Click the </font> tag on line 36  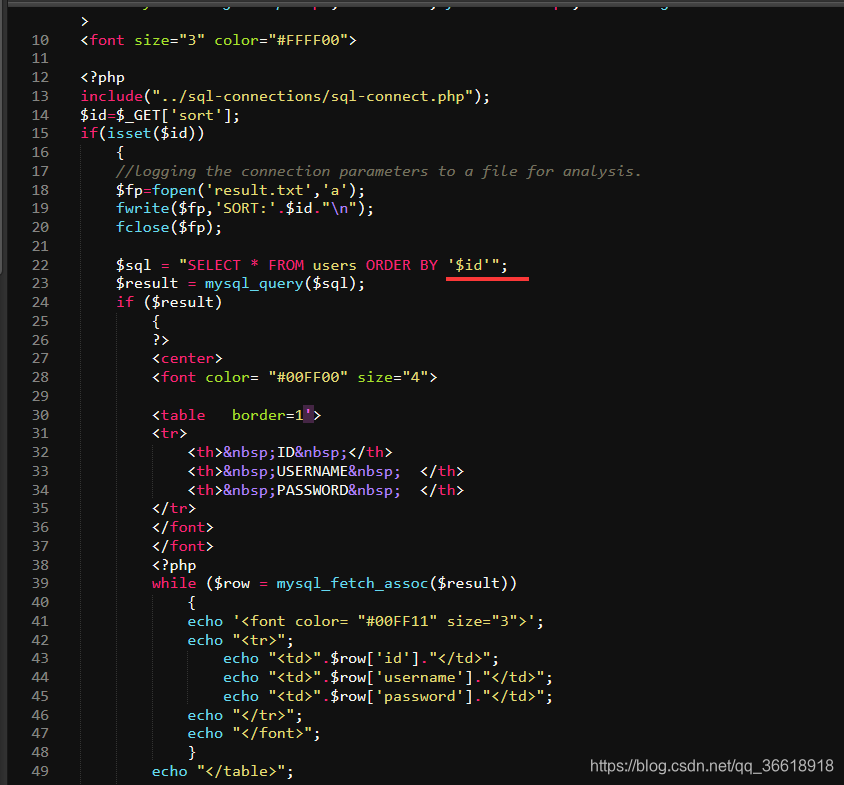coord(182,527)
